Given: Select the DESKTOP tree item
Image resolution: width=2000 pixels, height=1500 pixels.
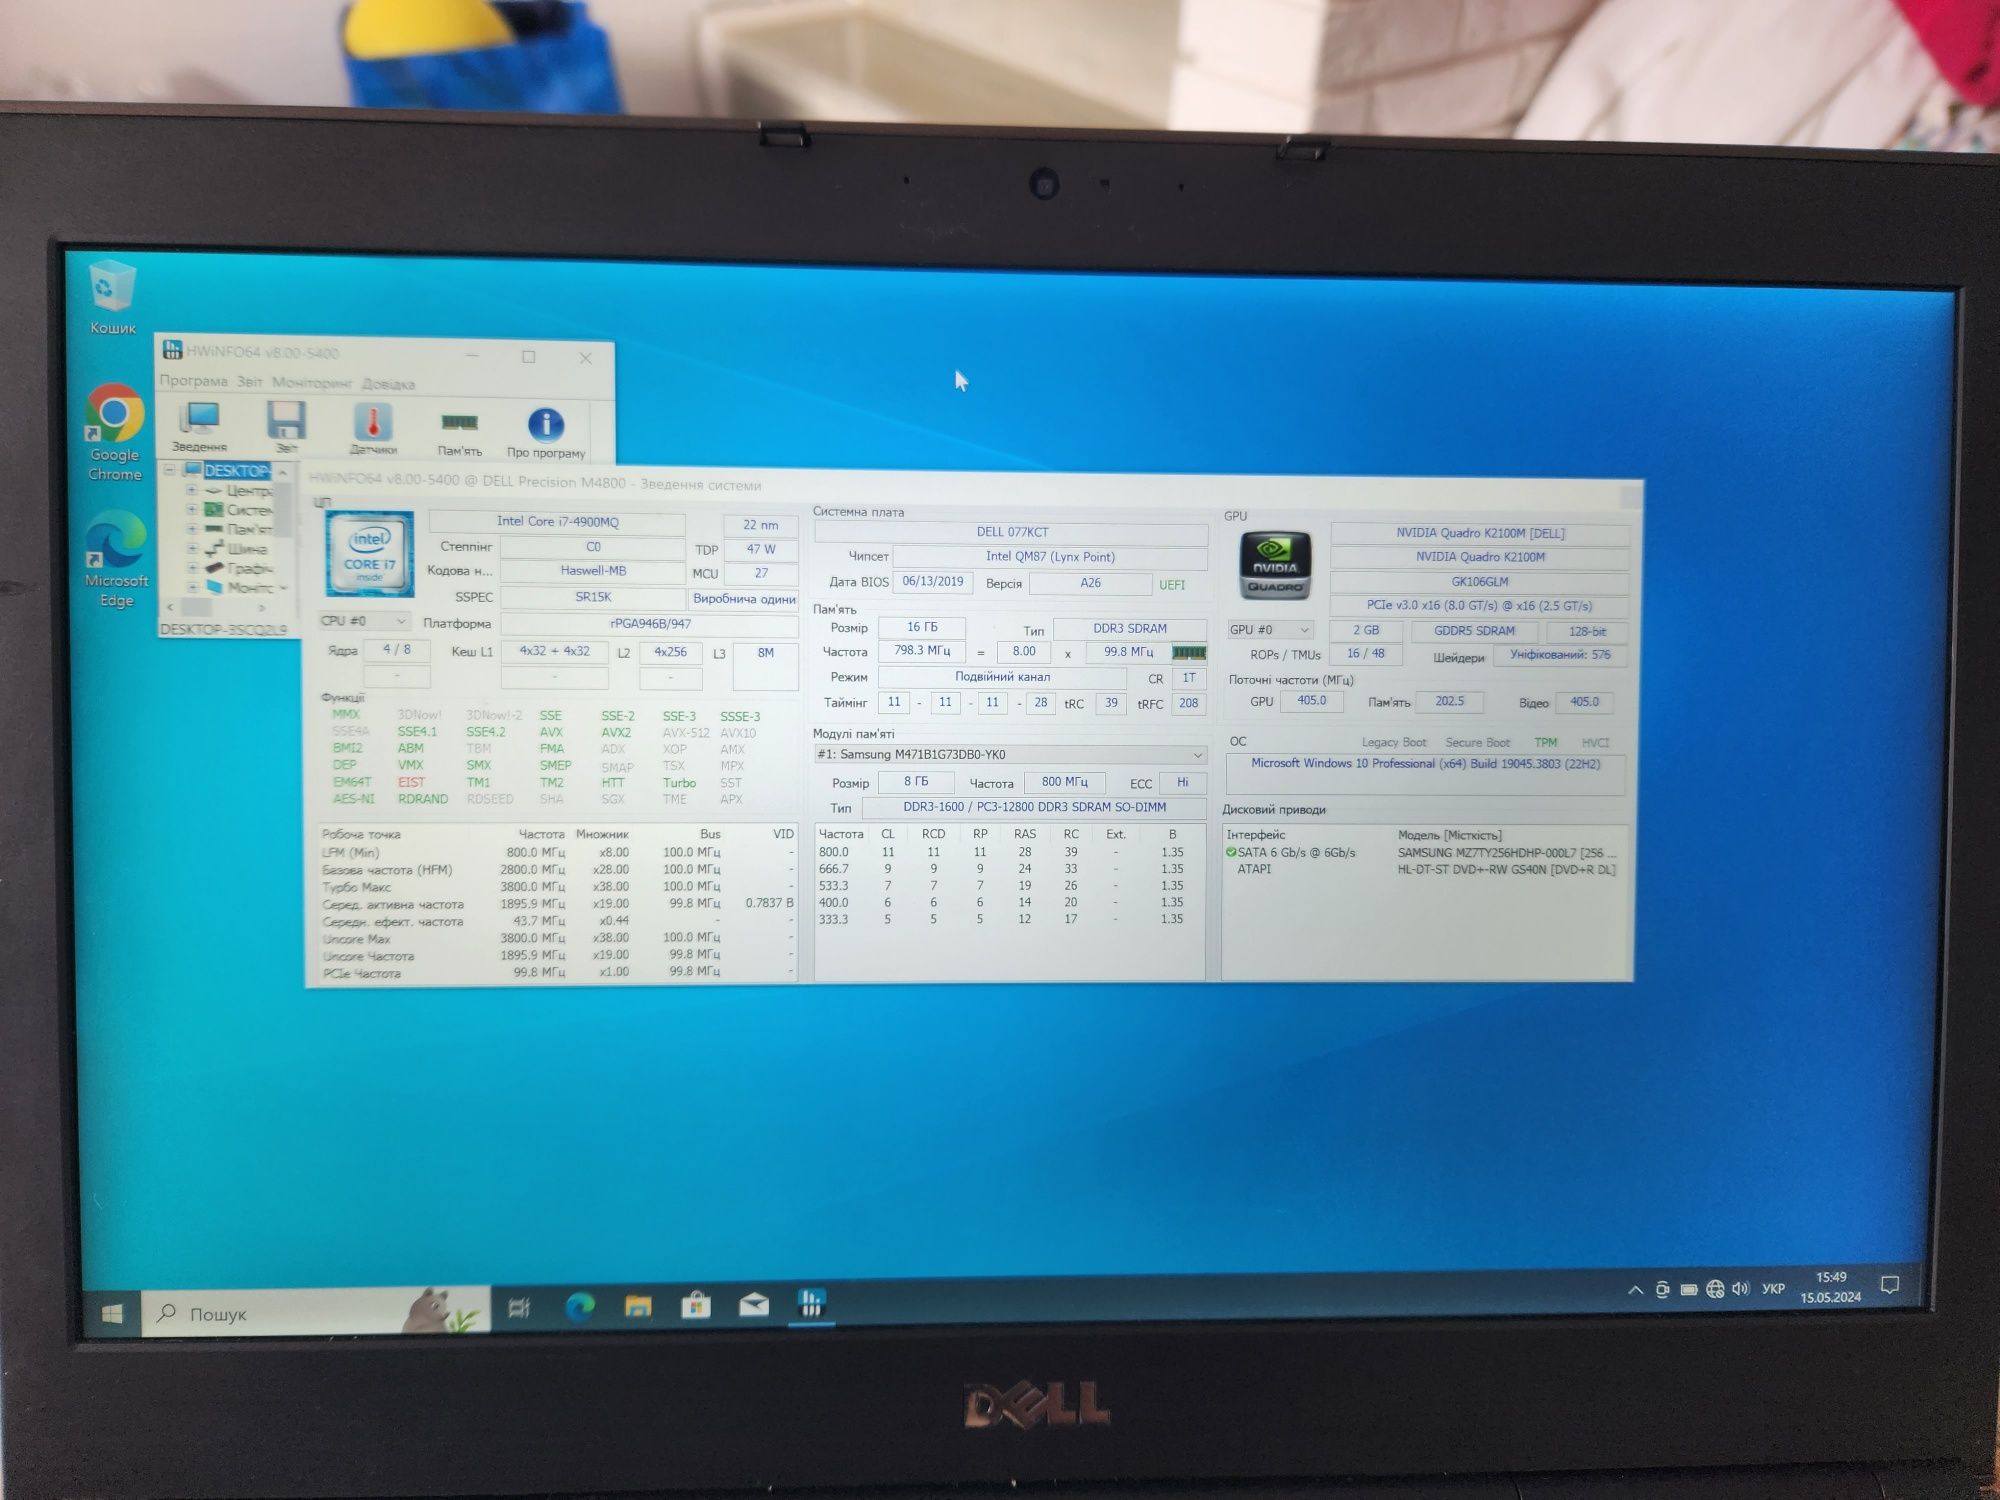Looking at the screenshot, I should 236,471.
